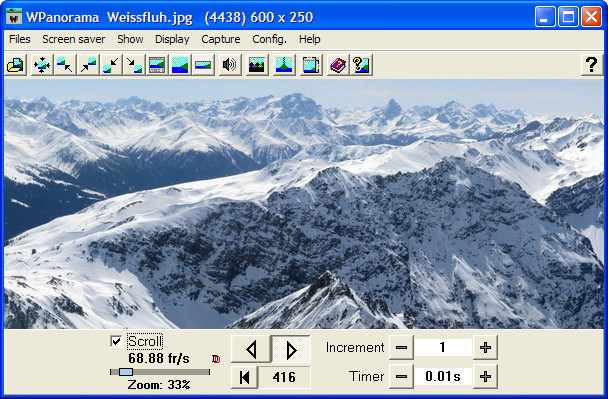
Task: Click the Timer field showing 0.01s
Action: 443,376
